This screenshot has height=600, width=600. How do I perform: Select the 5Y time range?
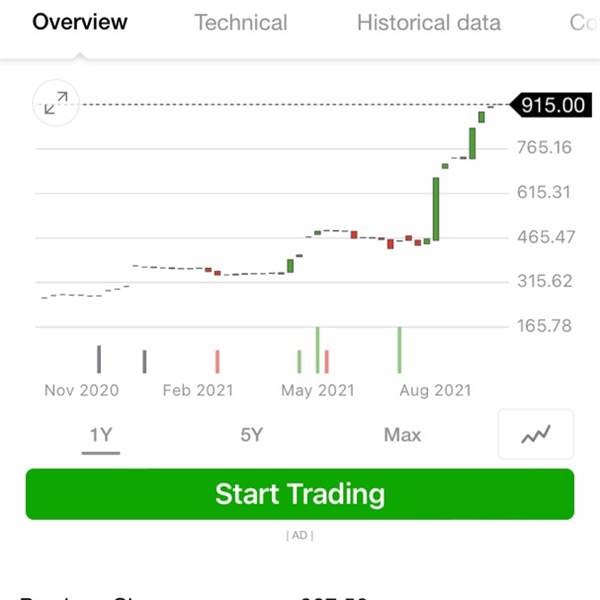point(251,435)
